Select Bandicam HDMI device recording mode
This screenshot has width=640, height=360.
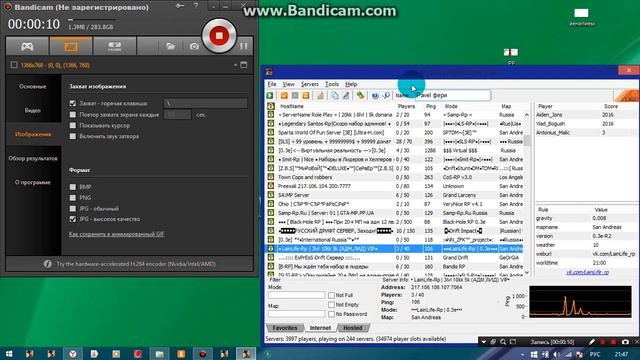pos(115,46)
